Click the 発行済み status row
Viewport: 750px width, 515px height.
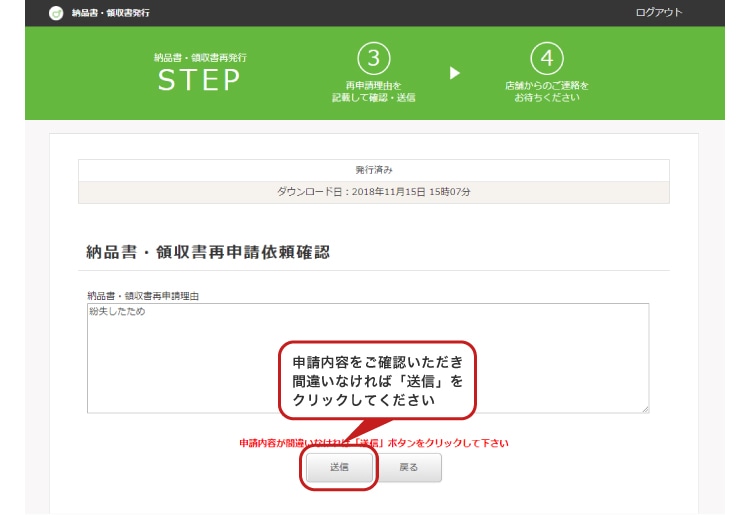tap(373, 170)
